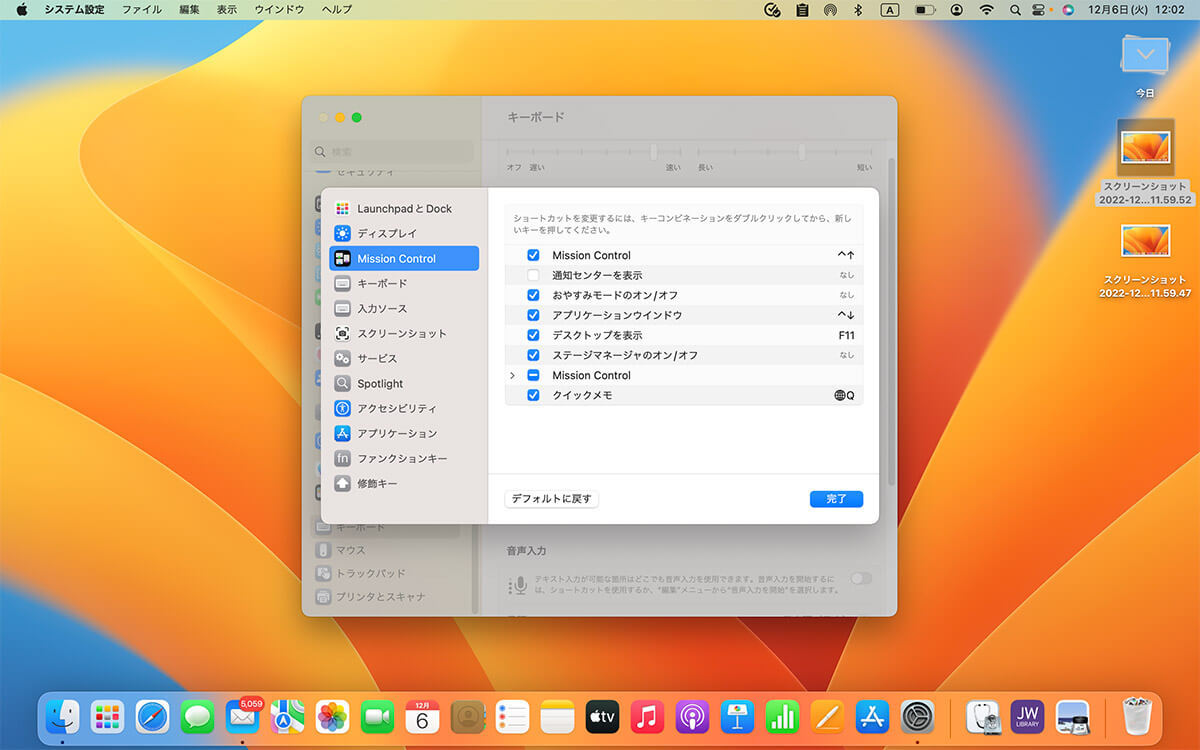
Task: Toggle mixed-state Mission Control group checkbox
Action: 533,375
